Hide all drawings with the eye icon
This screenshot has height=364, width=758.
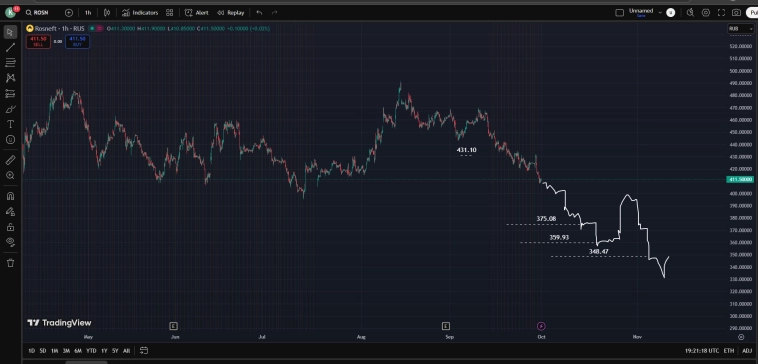pyautogui.click(x=10, y=242)
